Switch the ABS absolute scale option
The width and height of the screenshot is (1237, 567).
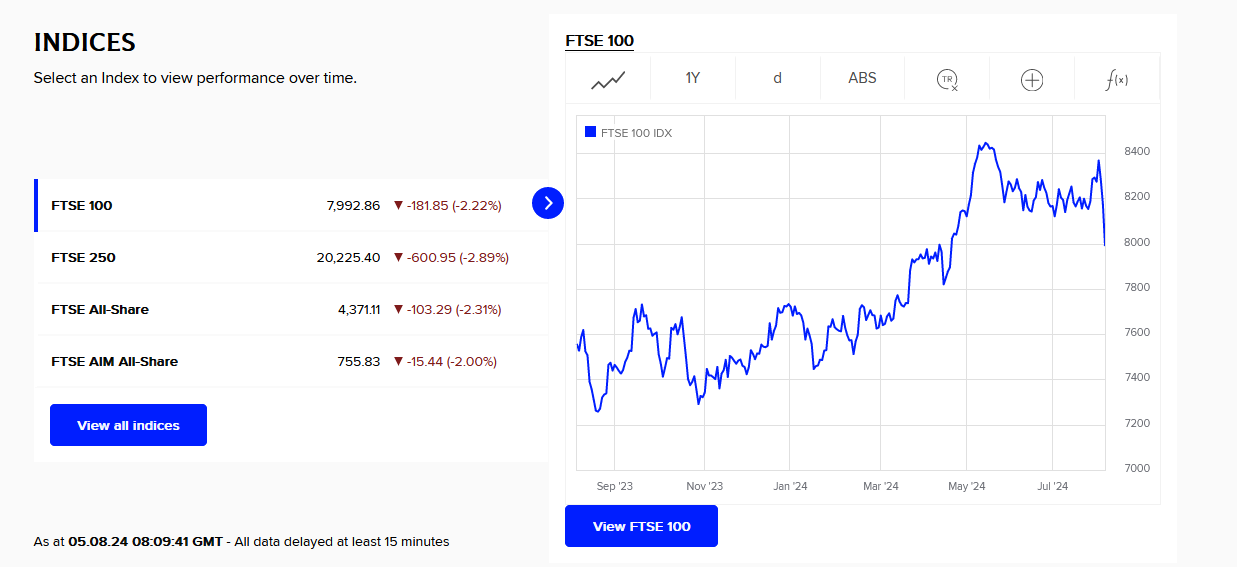[862, 78]
